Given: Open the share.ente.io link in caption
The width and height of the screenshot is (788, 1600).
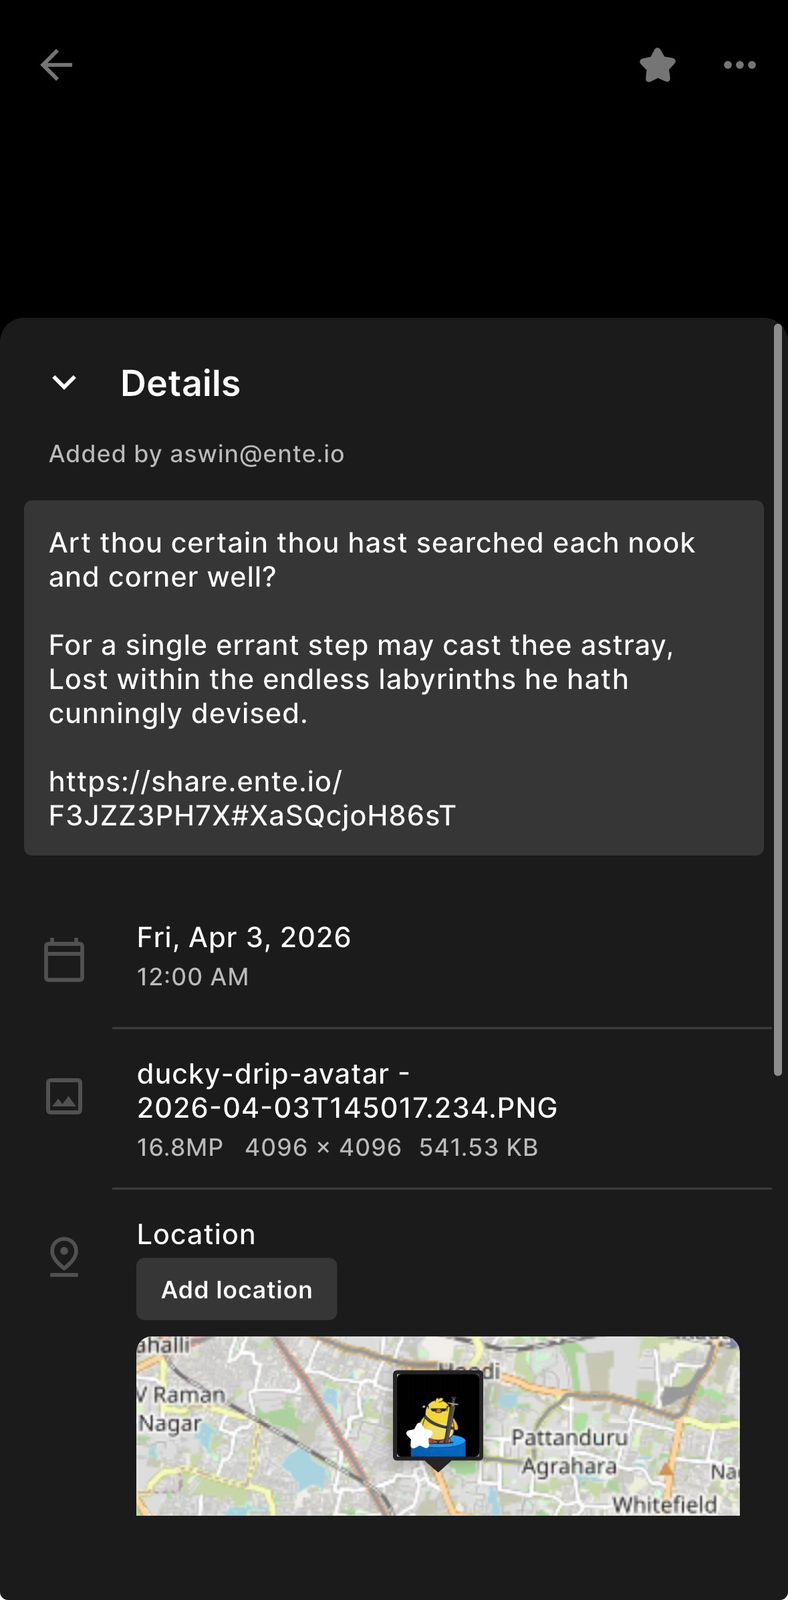Looking at the screenshot, I should (x=252, y=798).
